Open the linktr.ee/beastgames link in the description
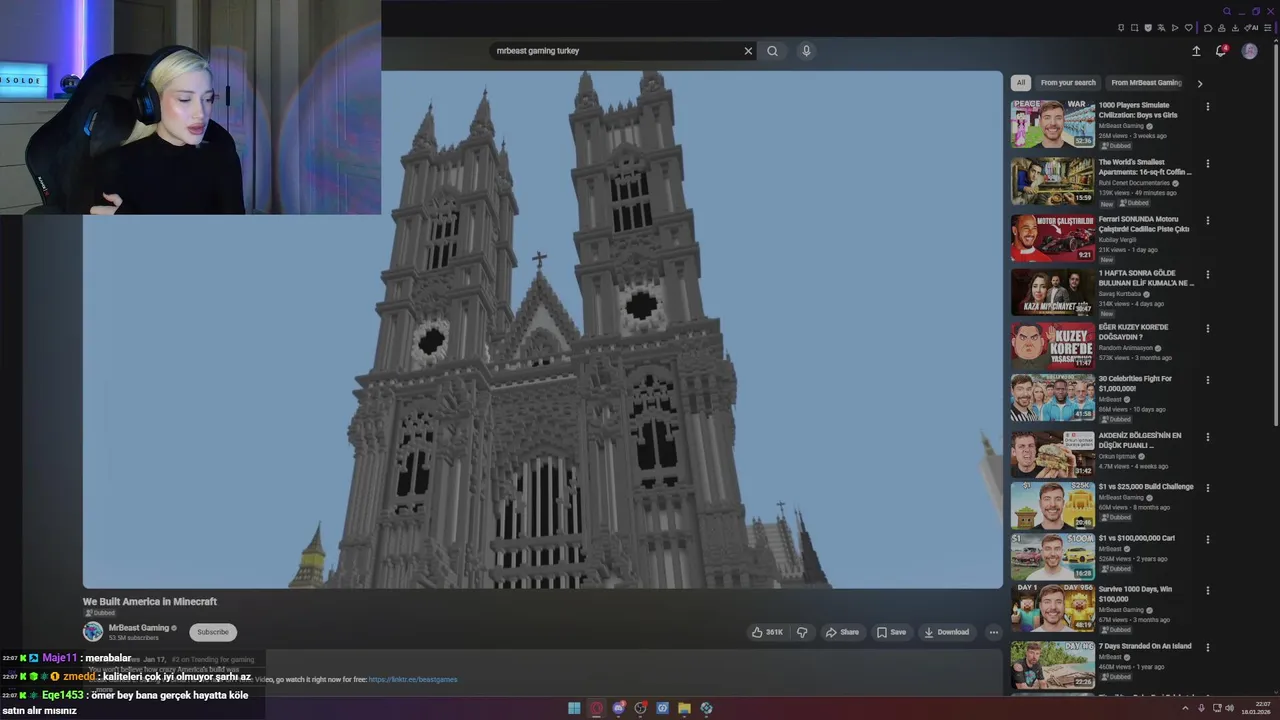Viewport: 1280px width, 720px height. point(413,680)
